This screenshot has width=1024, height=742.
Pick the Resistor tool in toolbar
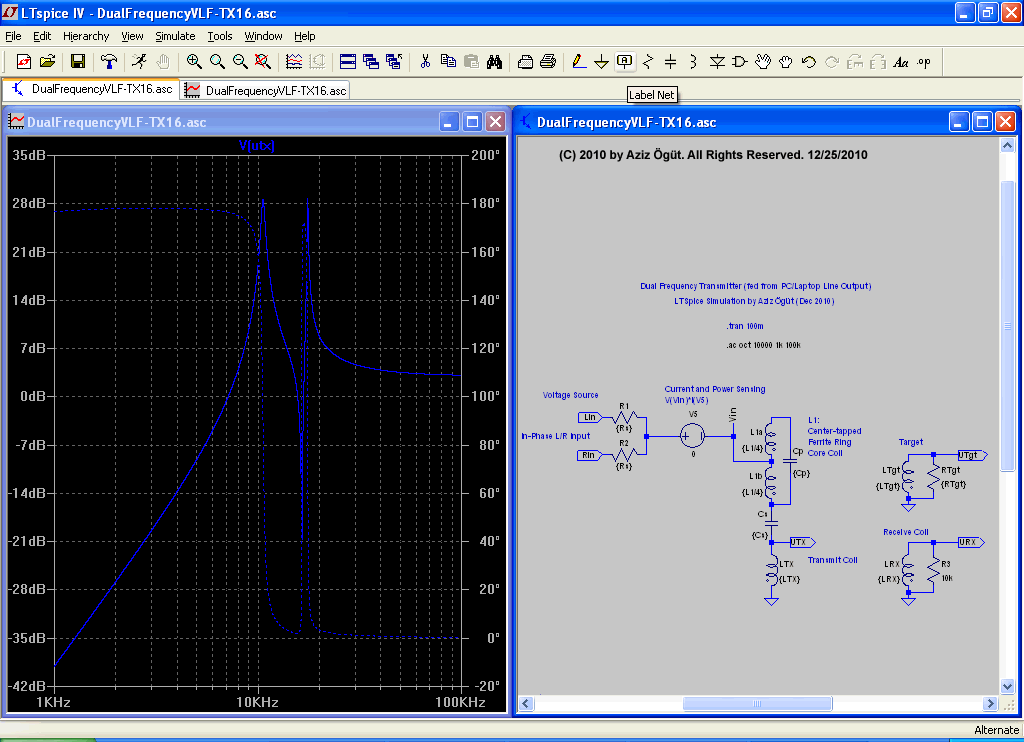point(648,62)
